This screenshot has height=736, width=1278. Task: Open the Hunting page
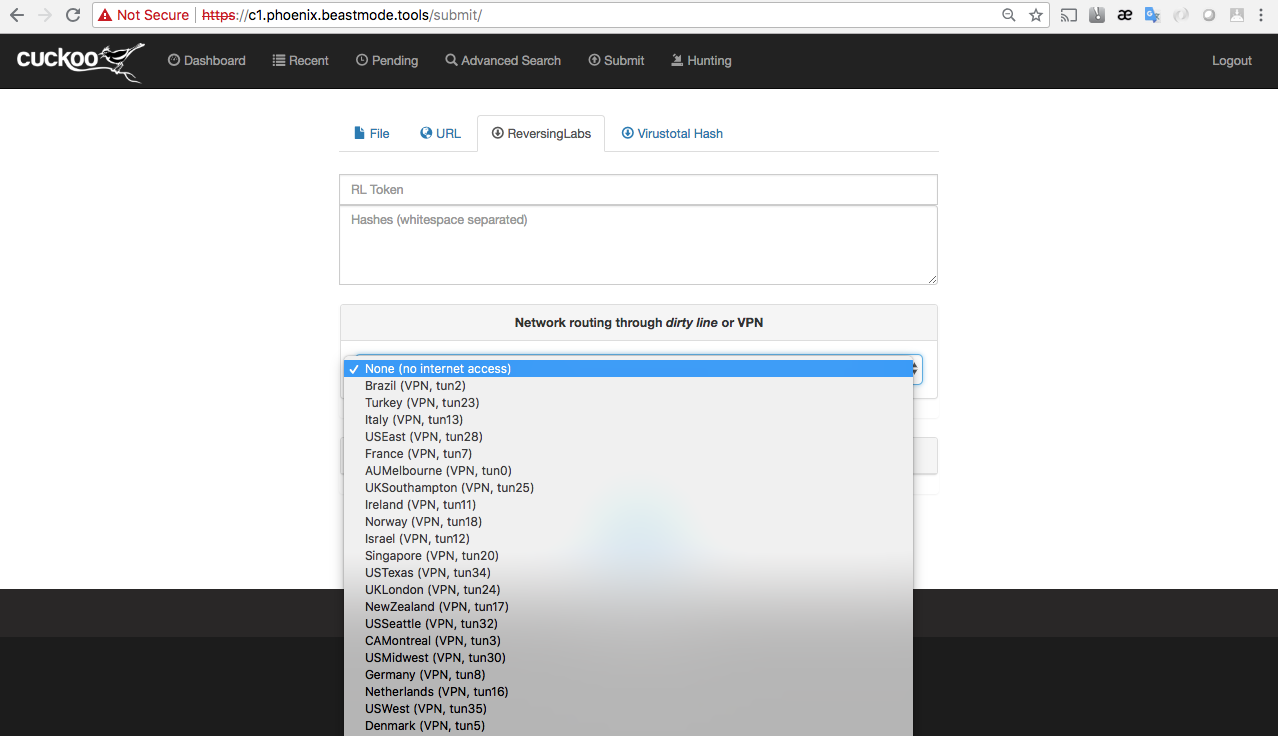[701, 61]
